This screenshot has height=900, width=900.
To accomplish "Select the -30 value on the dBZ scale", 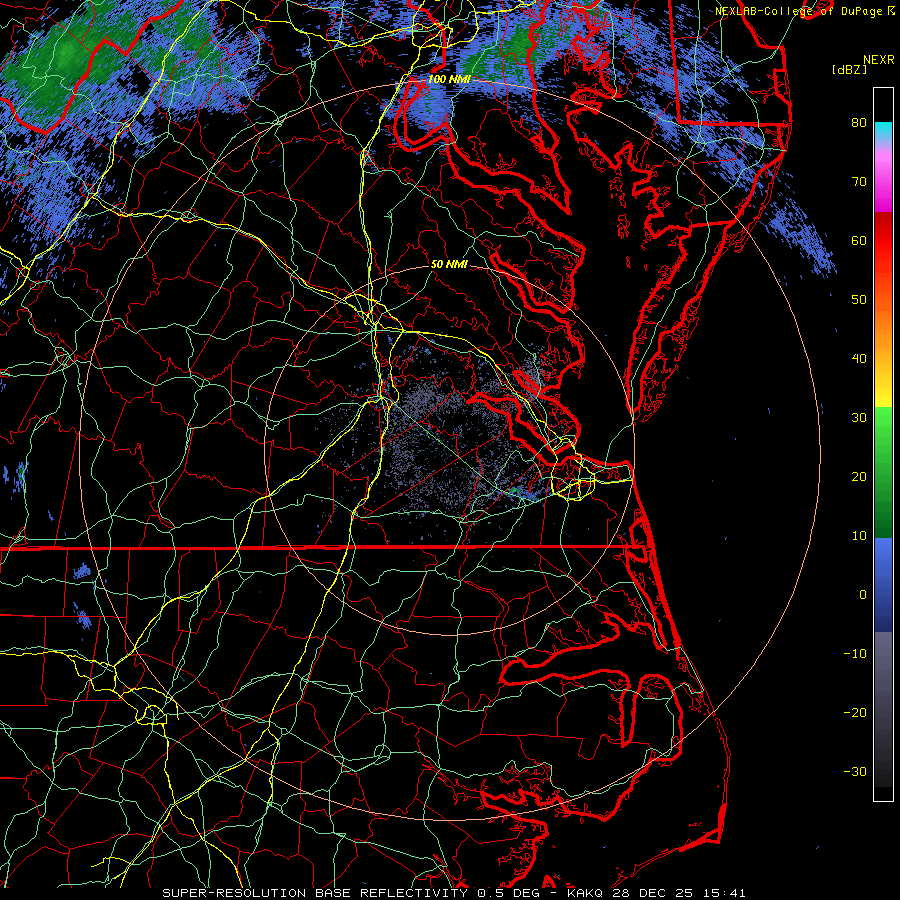I will (855, 771).
